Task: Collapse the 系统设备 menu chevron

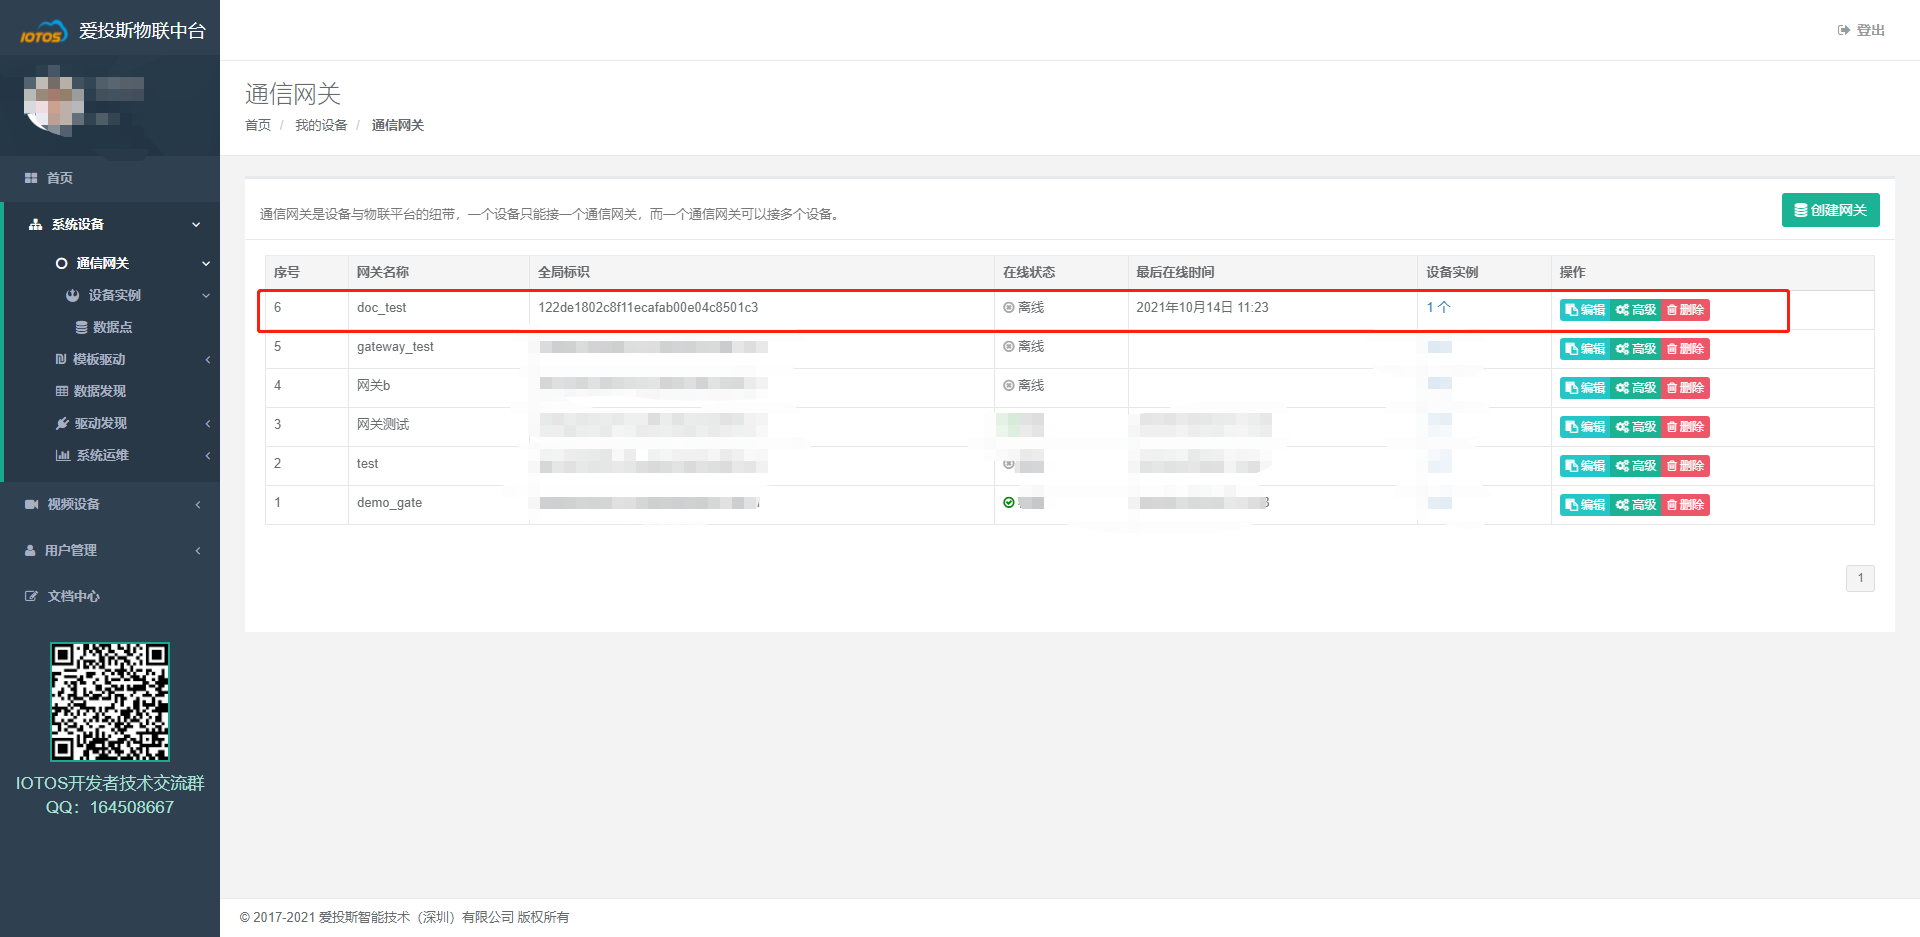Action: (x=196, y=225)
